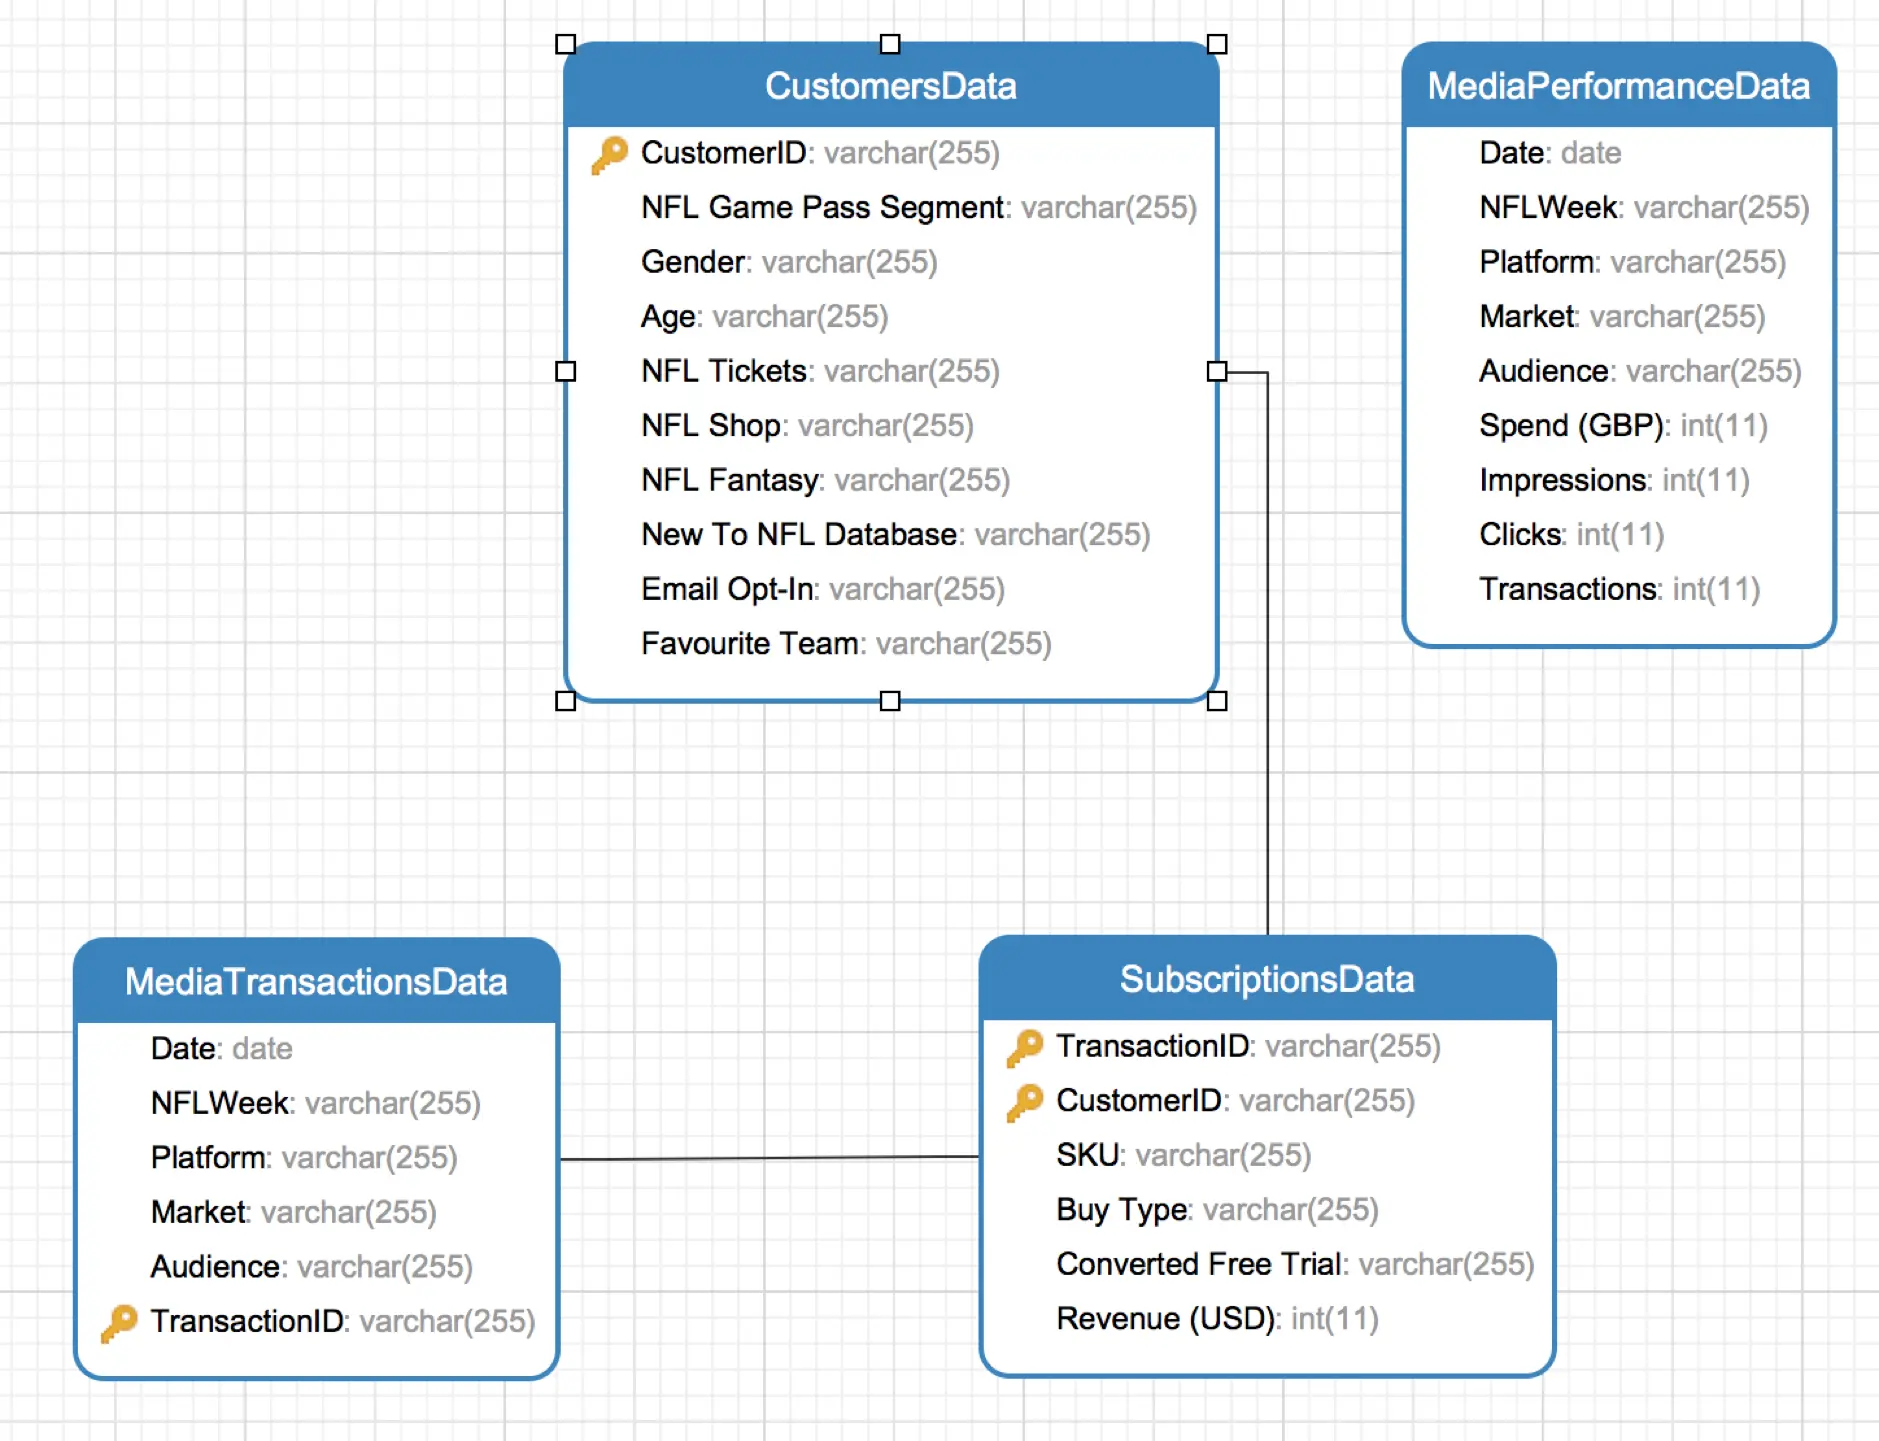1879x1441 pixels.
Task: Click the "Age: varchar(255)" field
Action: (x=765, y=317)
